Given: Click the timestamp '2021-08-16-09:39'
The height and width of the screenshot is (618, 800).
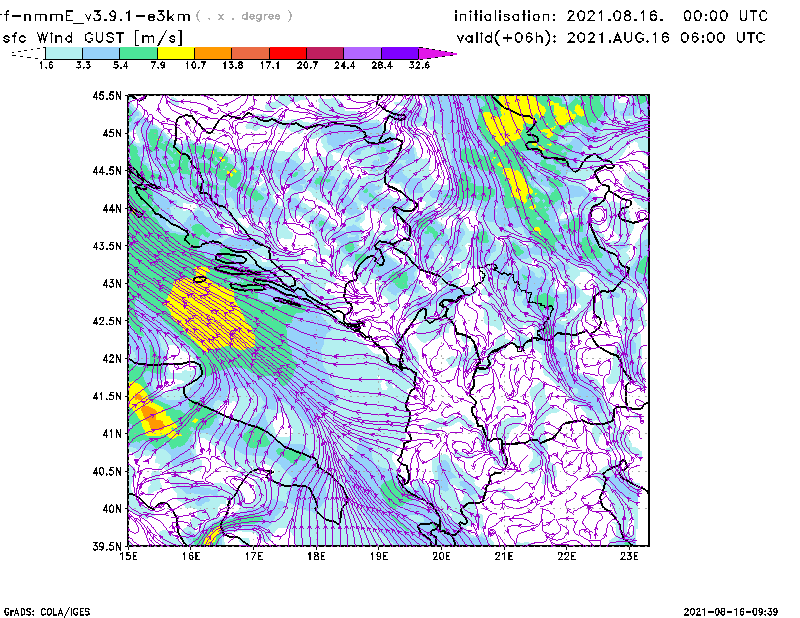Looking at the screenshot, I should pos(731,611).
